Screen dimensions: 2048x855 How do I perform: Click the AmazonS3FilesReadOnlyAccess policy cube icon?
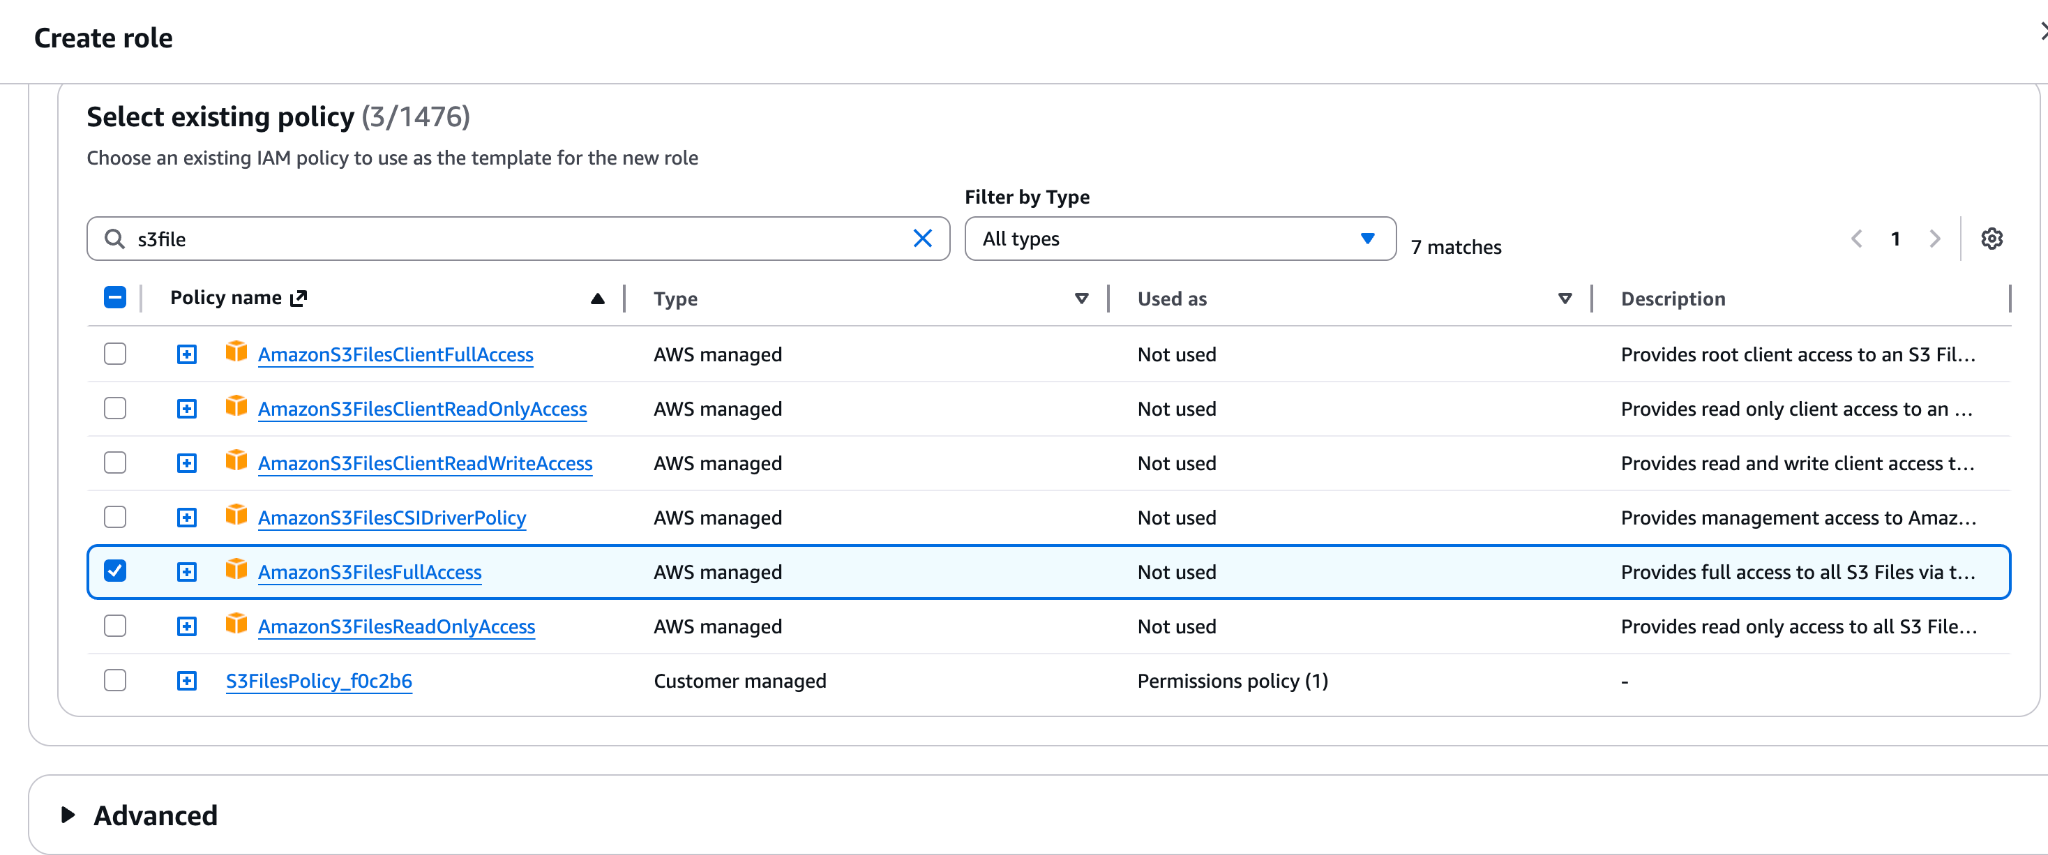pos(236,623)
